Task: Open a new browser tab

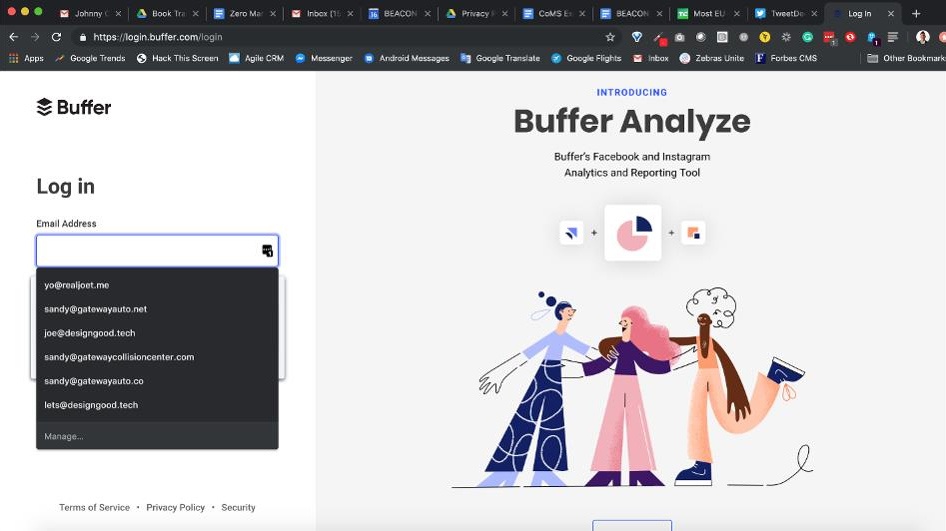Action: point(916,14)
